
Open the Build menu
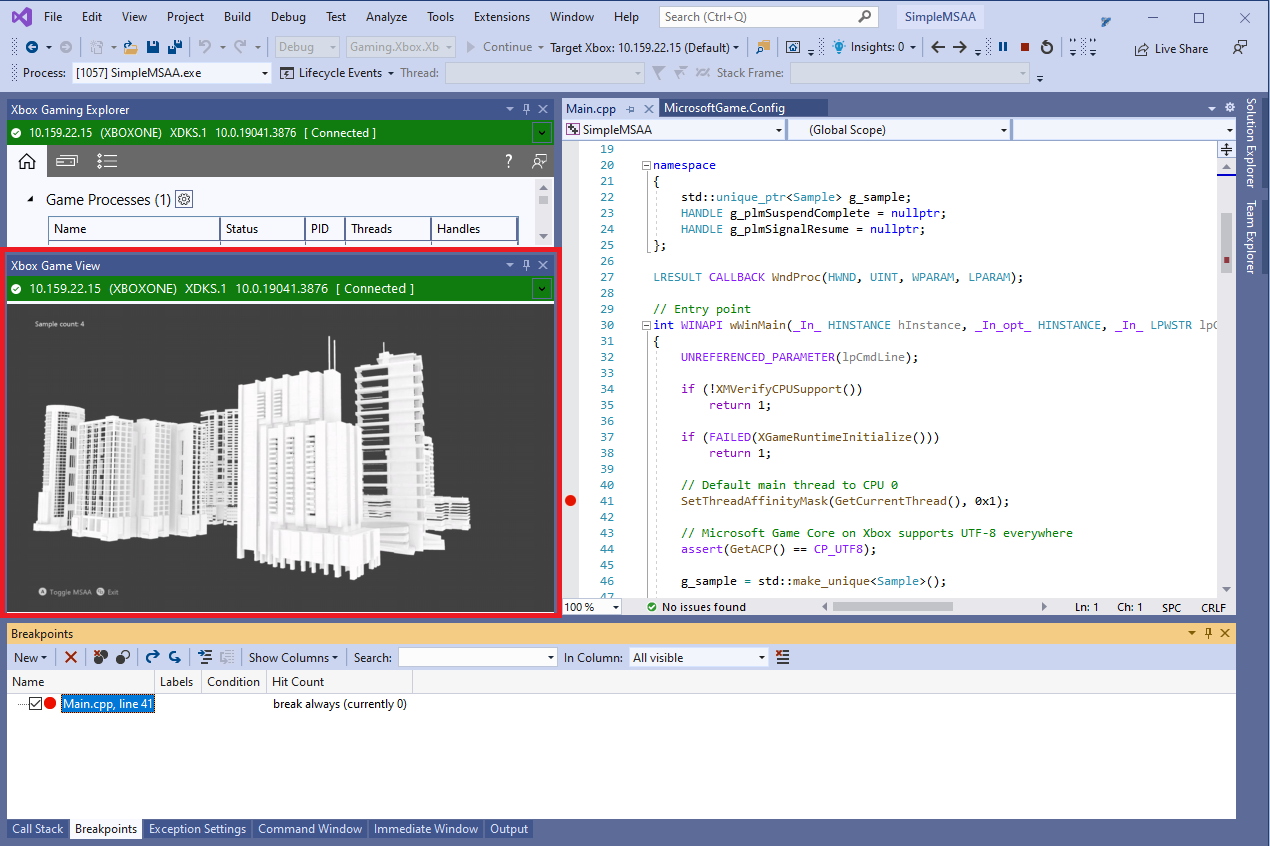[x=237, y=17]
